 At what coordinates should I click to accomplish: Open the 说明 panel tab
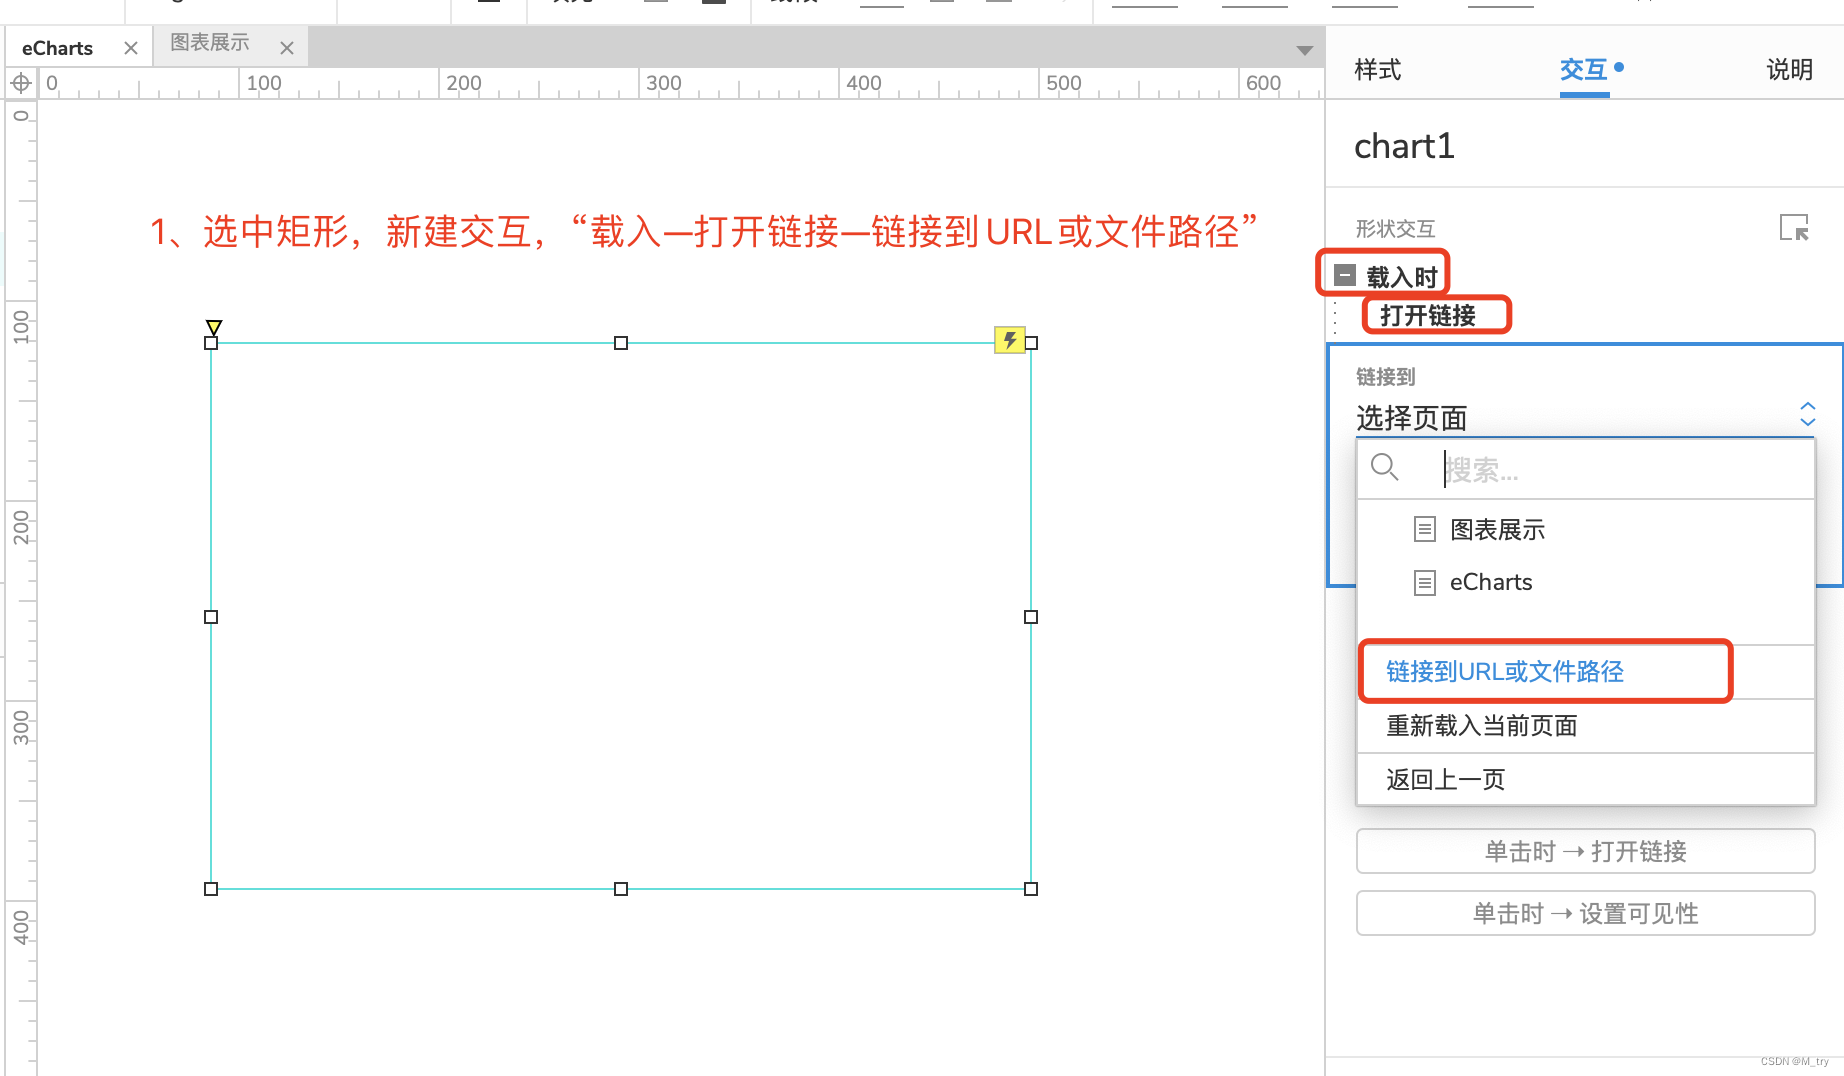1789,69
